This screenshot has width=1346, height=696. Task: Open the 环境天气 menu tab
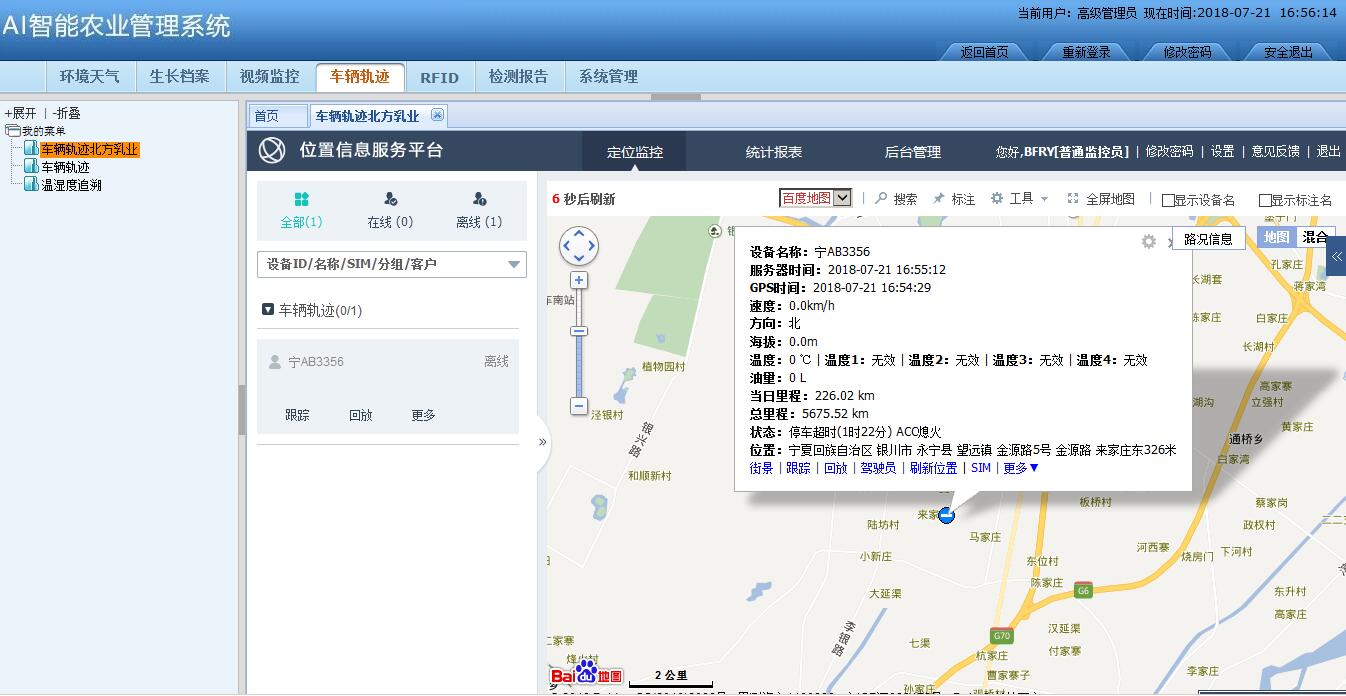[x=90, y=77]
